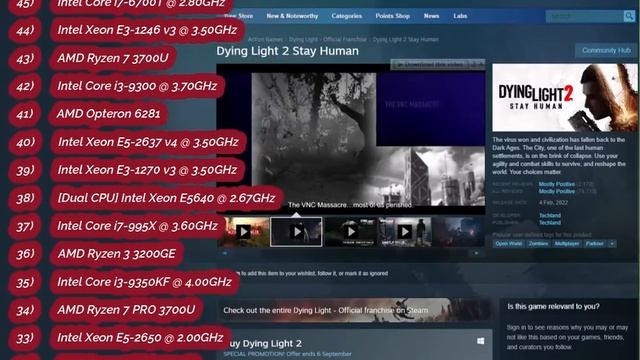Click rank number 33) badge
Image resolution: width=640 pixels, height=360 pixels.
25,338
